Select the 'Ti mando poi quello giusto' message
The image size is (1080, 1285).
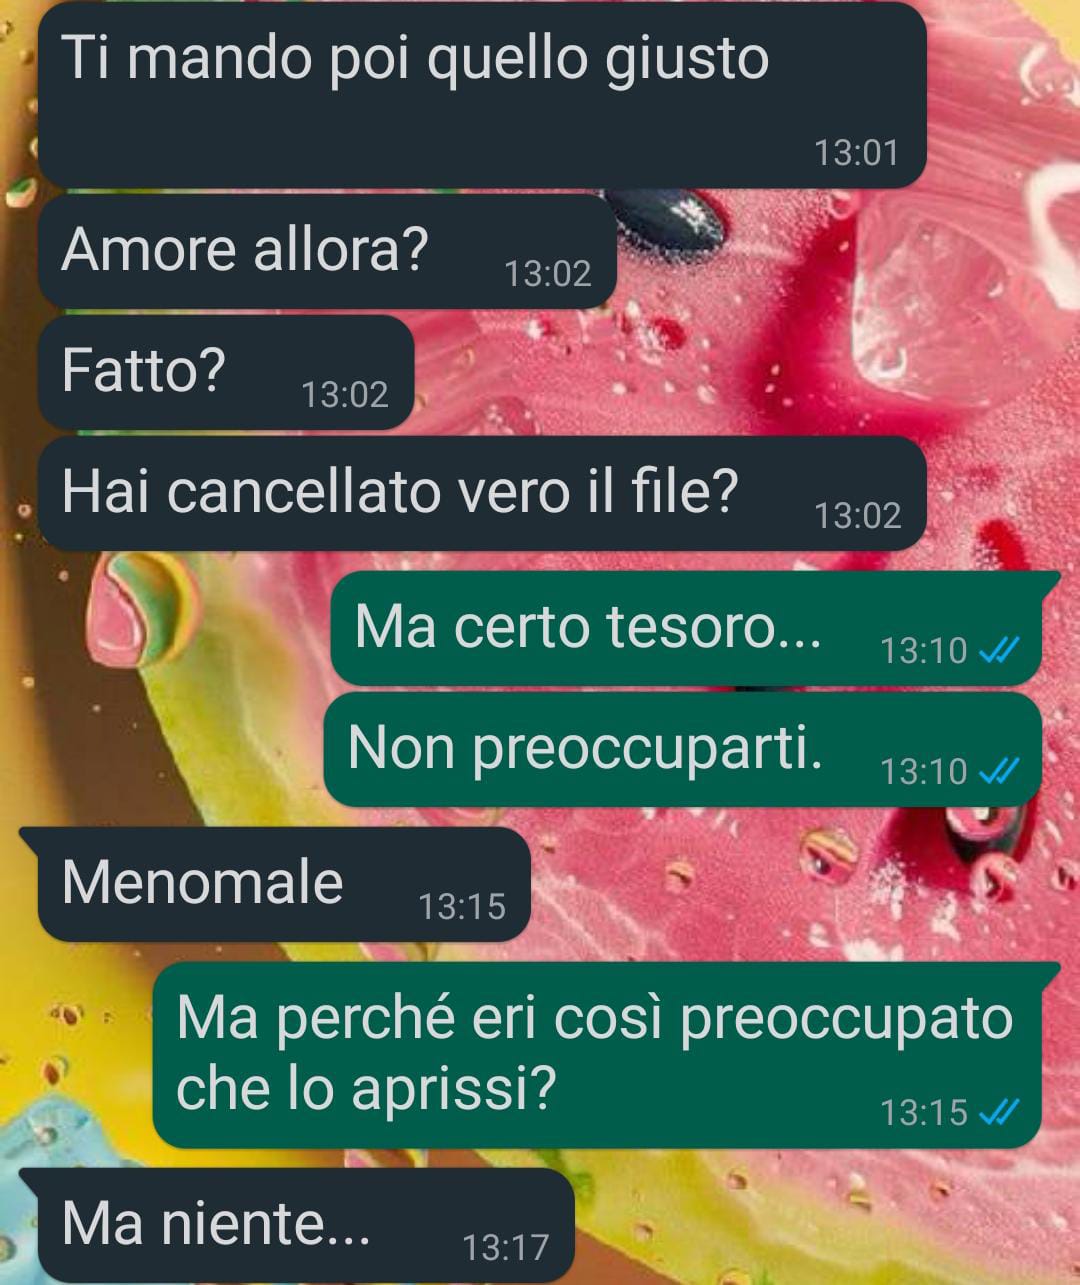pos(482,94)
